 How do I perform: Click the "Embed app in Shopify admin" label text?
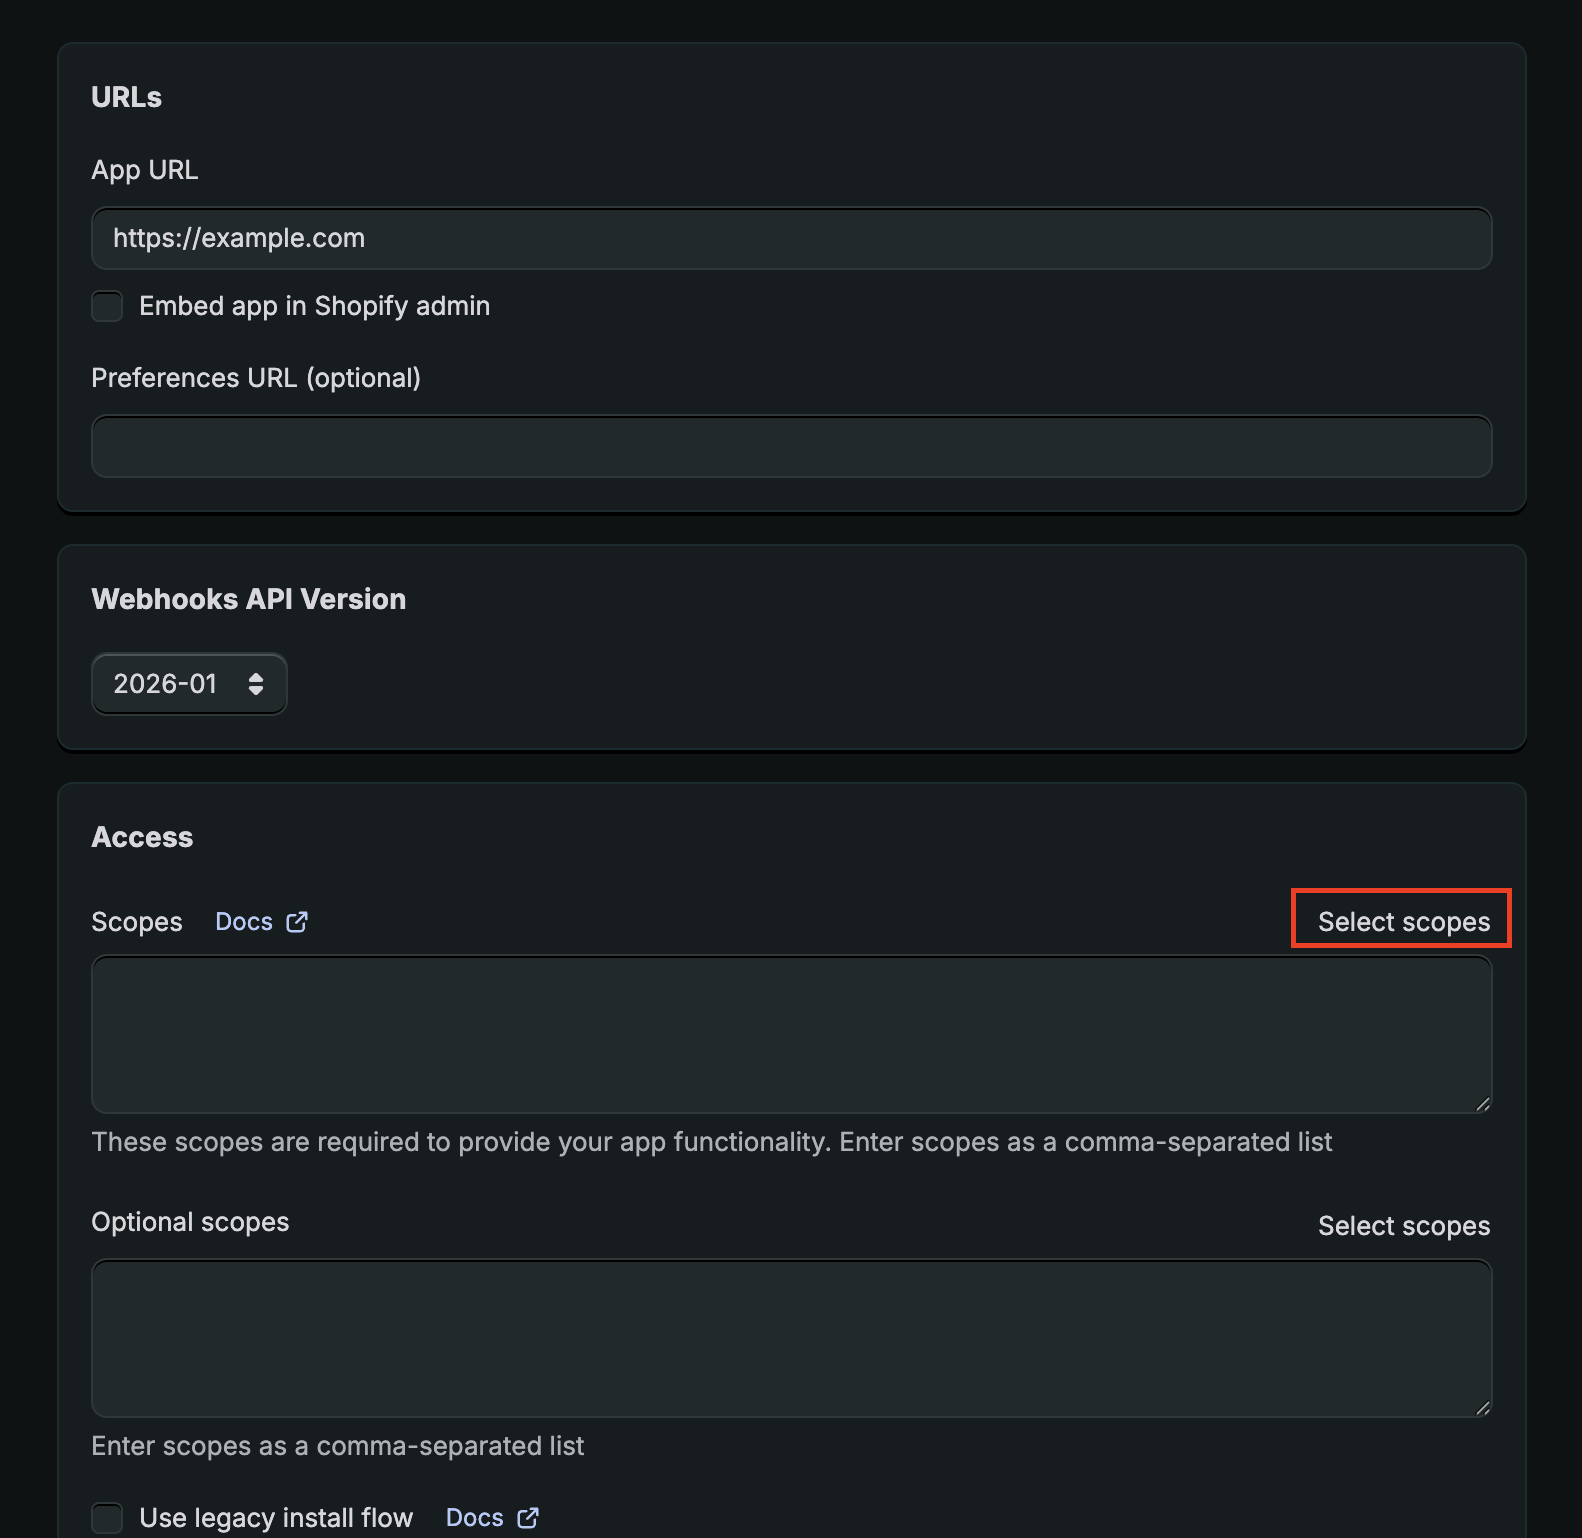coord(314,306)
